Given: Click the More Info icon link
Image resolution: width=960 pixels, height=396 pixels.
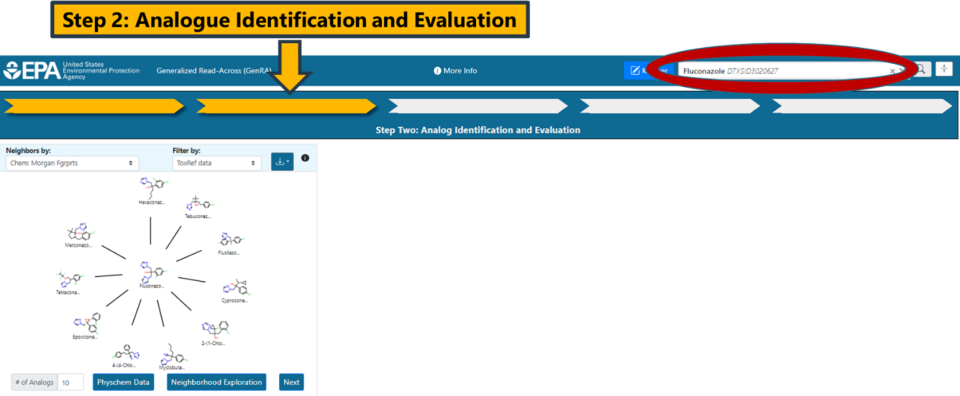Looking at the screenshot, I should [x=455, y=70].
